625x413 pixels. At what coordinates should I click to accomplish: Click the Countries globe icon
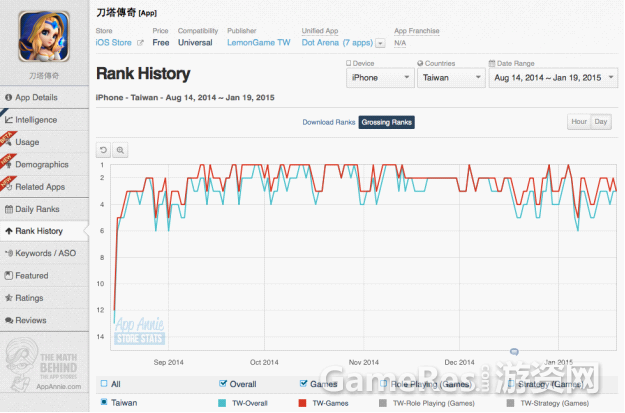pyautogui.click(x=420, y=63)
